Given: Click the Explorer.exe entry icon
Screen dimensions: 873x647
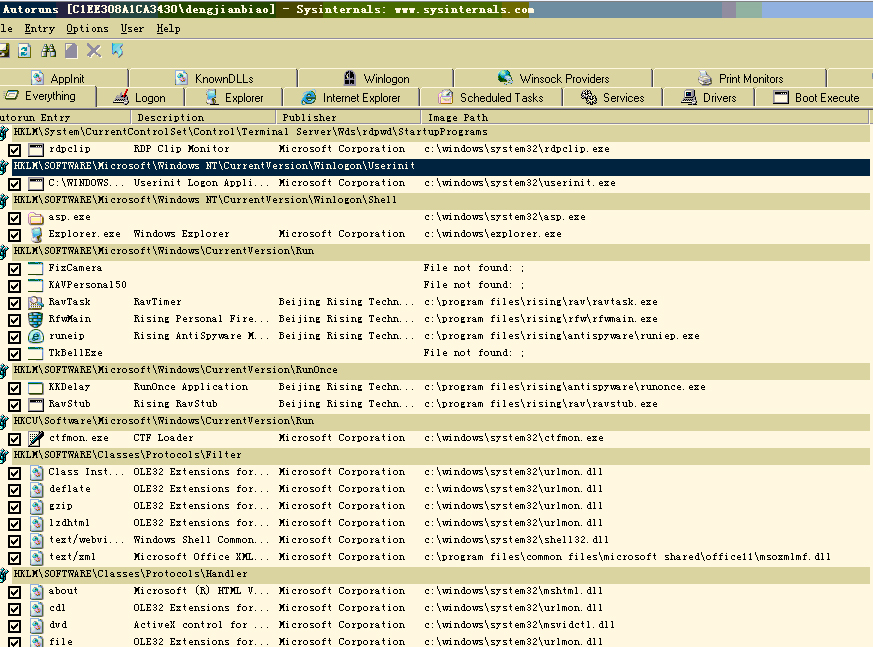Looking at the screenshot, I should [36, 234].
